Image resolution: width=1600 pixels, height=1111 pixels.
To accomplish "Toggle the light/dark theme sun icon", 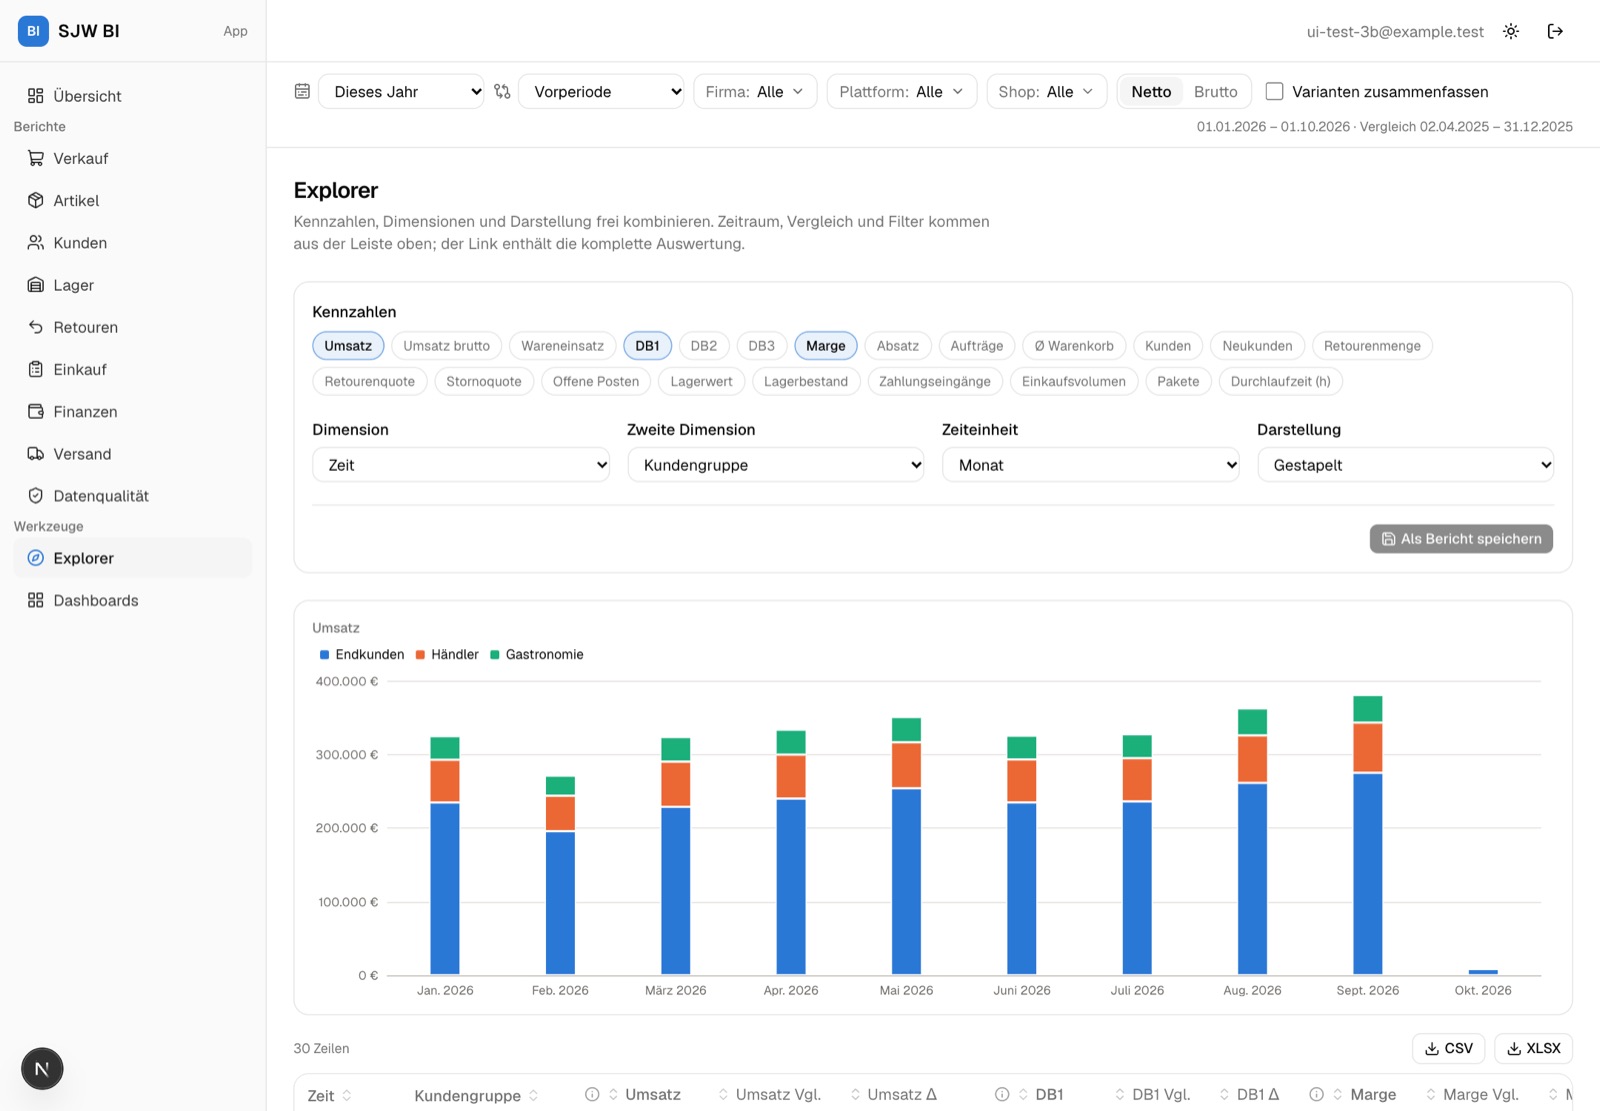I will tap(1511, 31).
